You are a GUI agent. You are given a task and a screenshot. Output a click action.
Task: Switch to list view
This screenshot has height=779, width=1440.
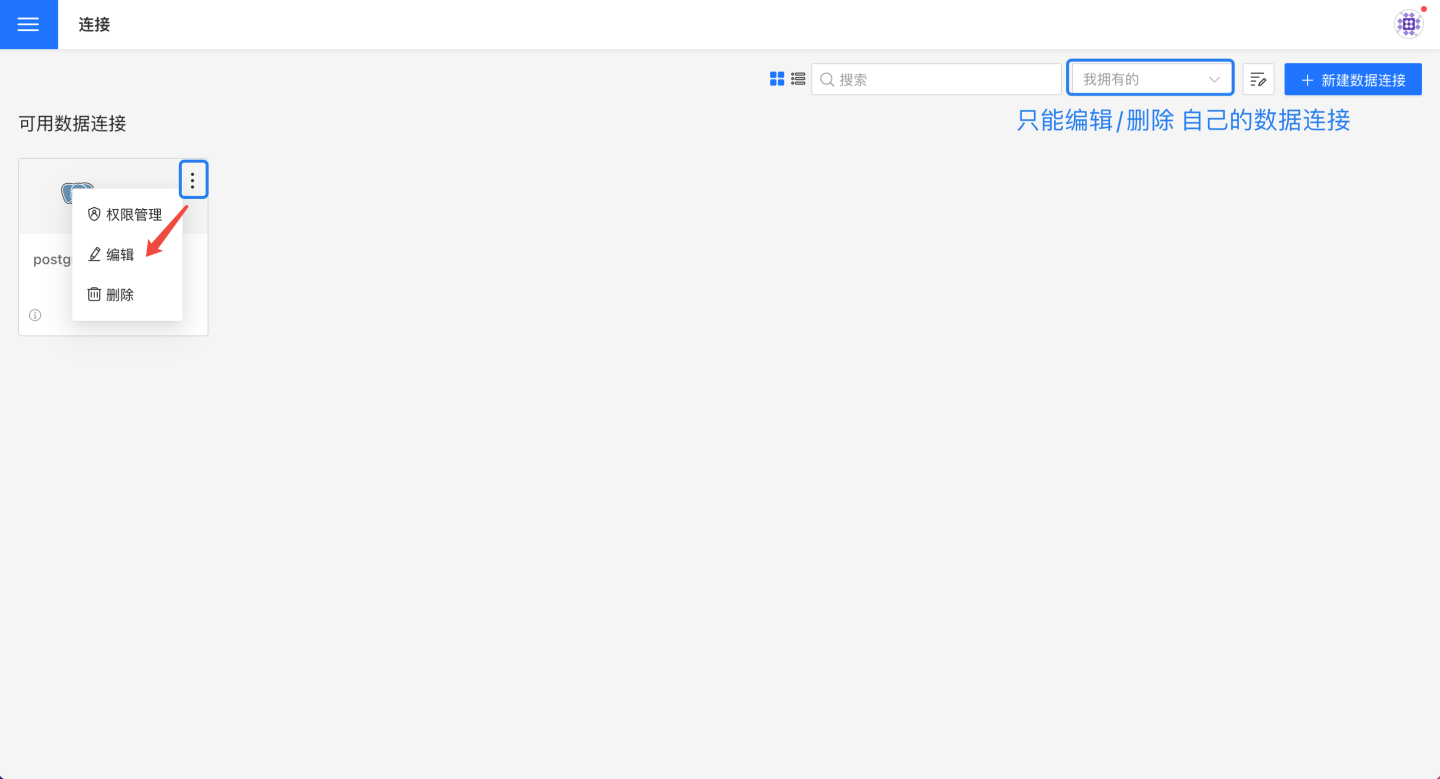pyautogui.click(x=798, y=79)
